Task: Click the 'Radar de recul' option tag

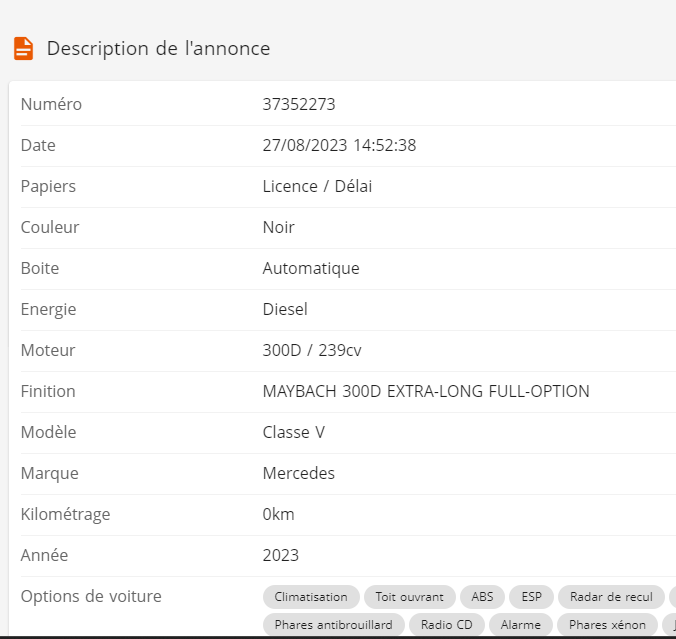Action: pyautogui.click(x=611, y=597)
